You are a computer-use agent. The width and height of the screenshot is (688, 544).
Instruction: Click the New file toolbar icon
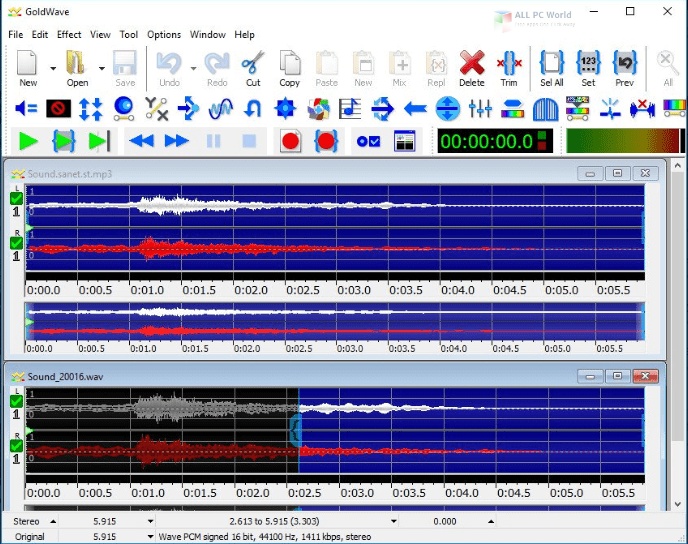coord(28,68)
